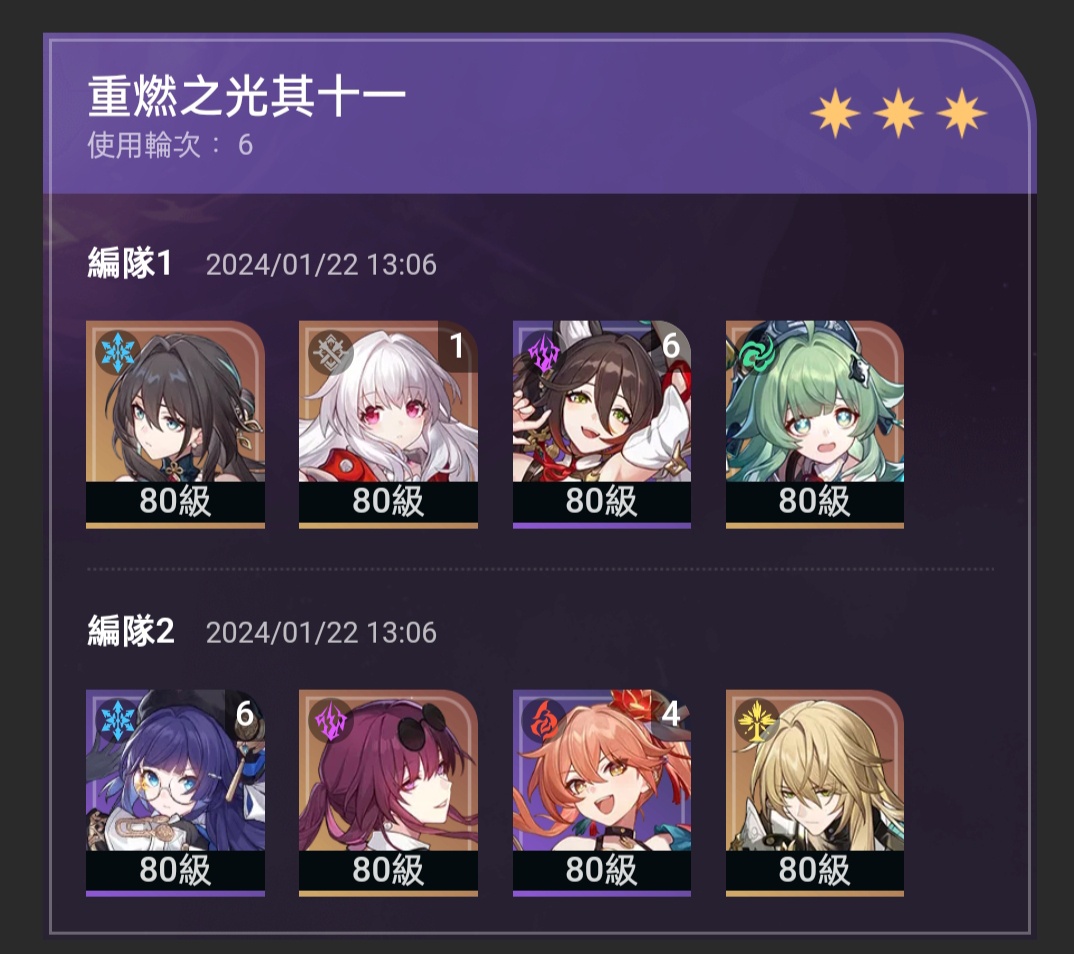Click the Fire element icon on the orange-haired character
The image size is (1074, 954).
coord(544,721)
